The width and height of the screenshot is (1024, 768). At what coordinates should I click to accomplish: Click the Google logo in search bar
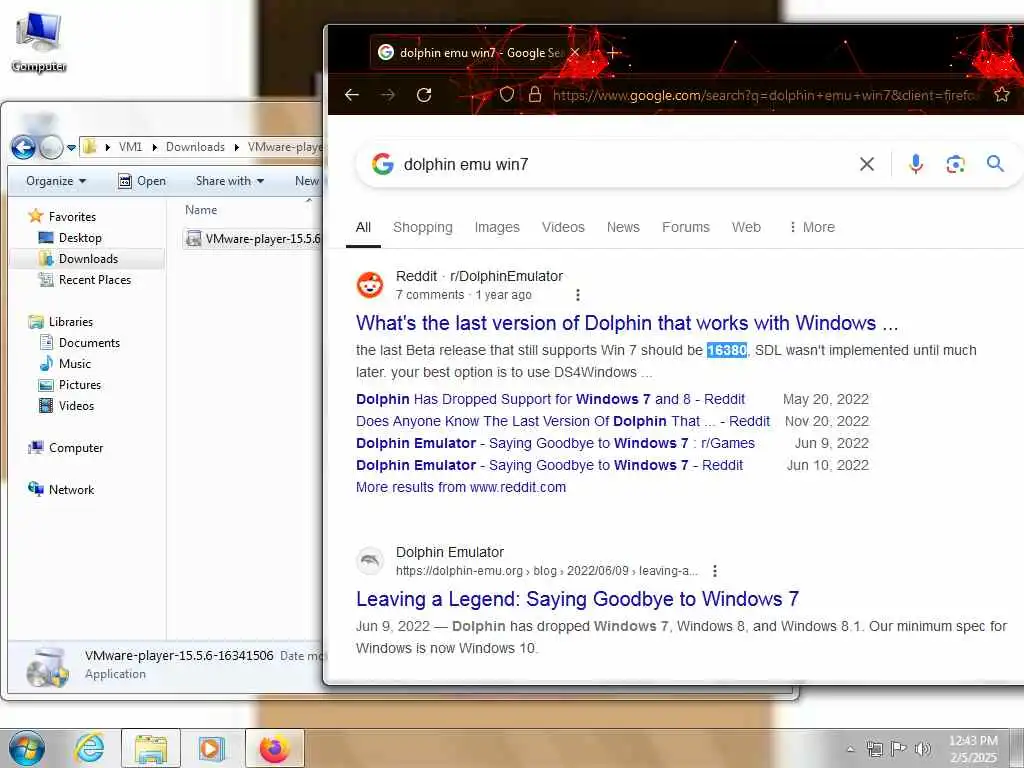pyautogui.click(x=383, y=164)
